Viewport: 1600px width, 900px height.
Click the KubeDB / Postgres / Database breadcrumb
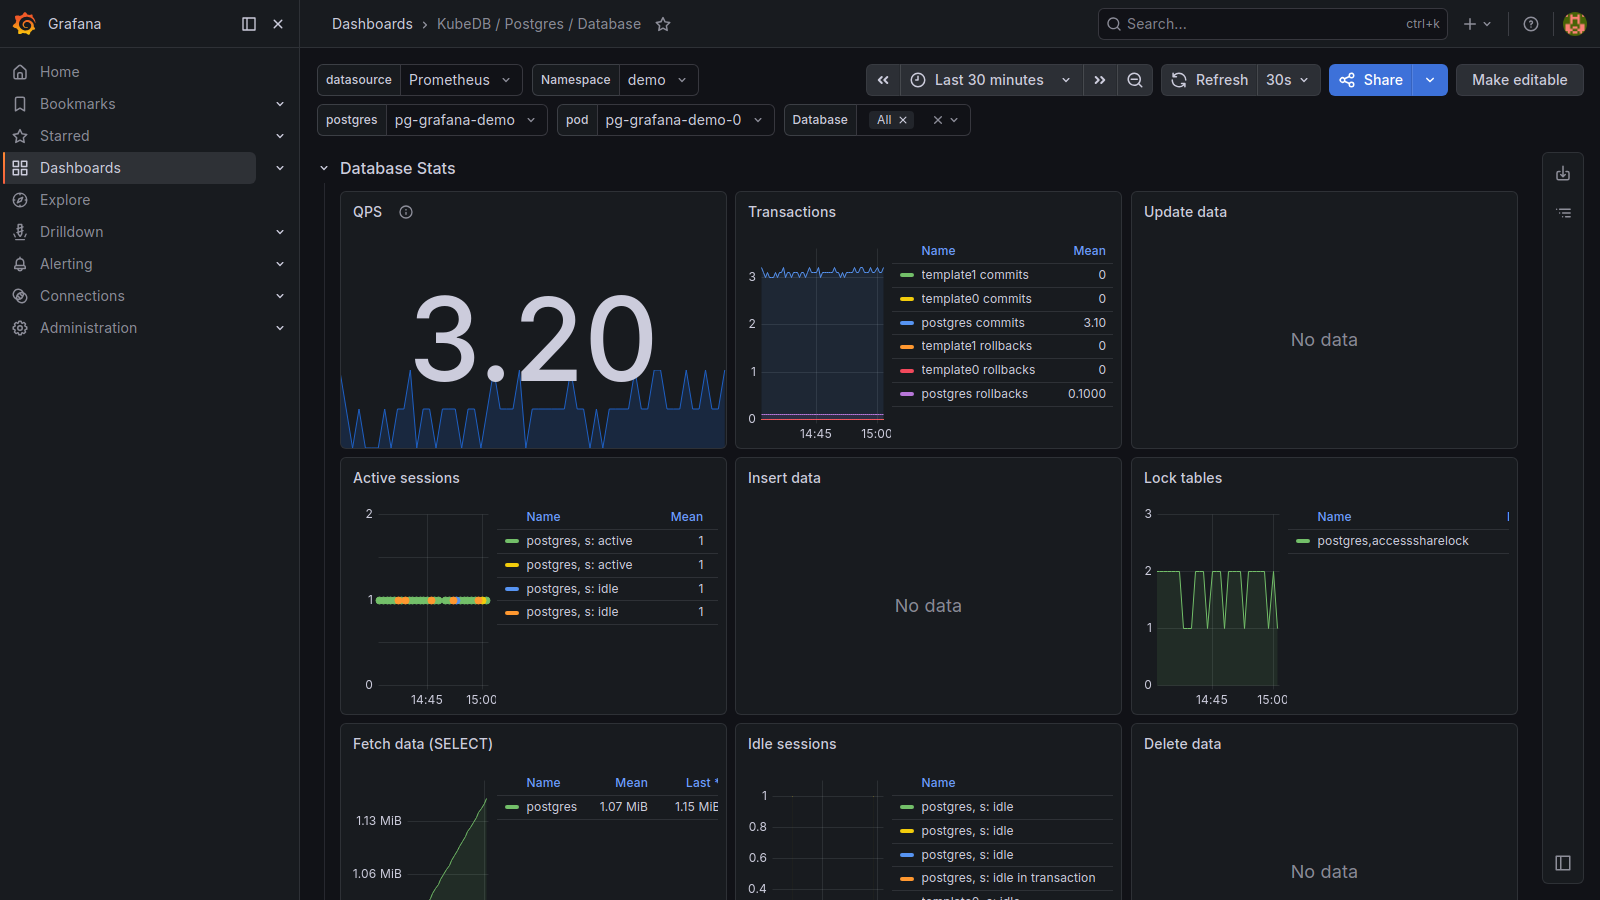pos(539,24)
